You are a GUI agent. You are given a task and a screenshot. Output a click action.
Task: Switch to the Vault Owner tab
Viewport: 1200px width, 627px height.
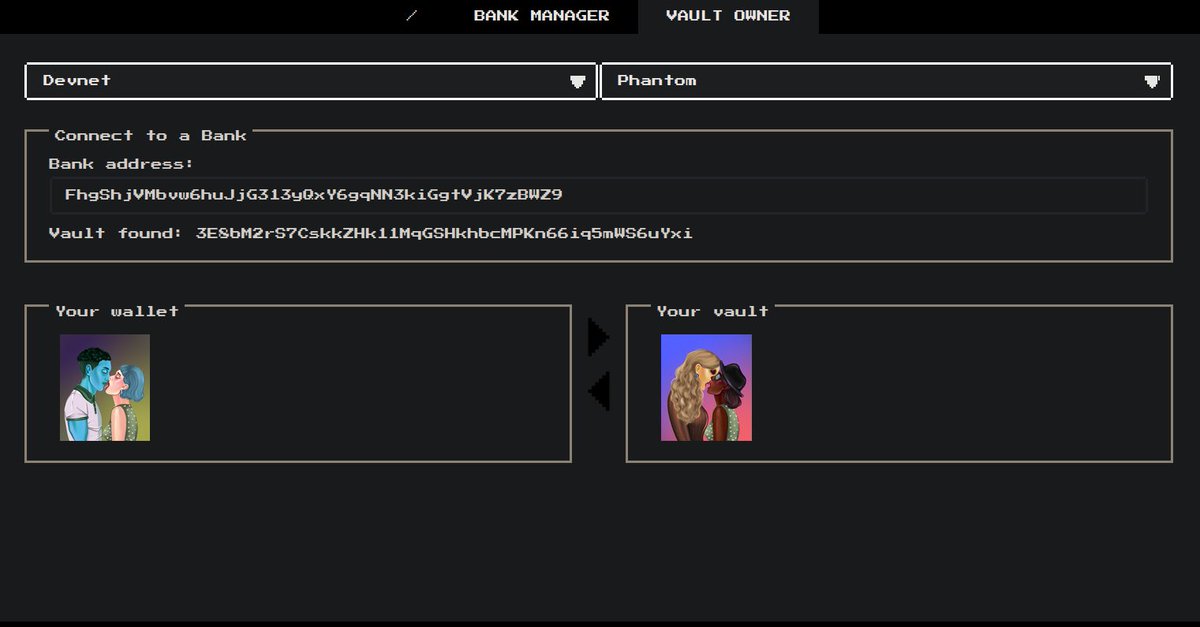(728, 16)
